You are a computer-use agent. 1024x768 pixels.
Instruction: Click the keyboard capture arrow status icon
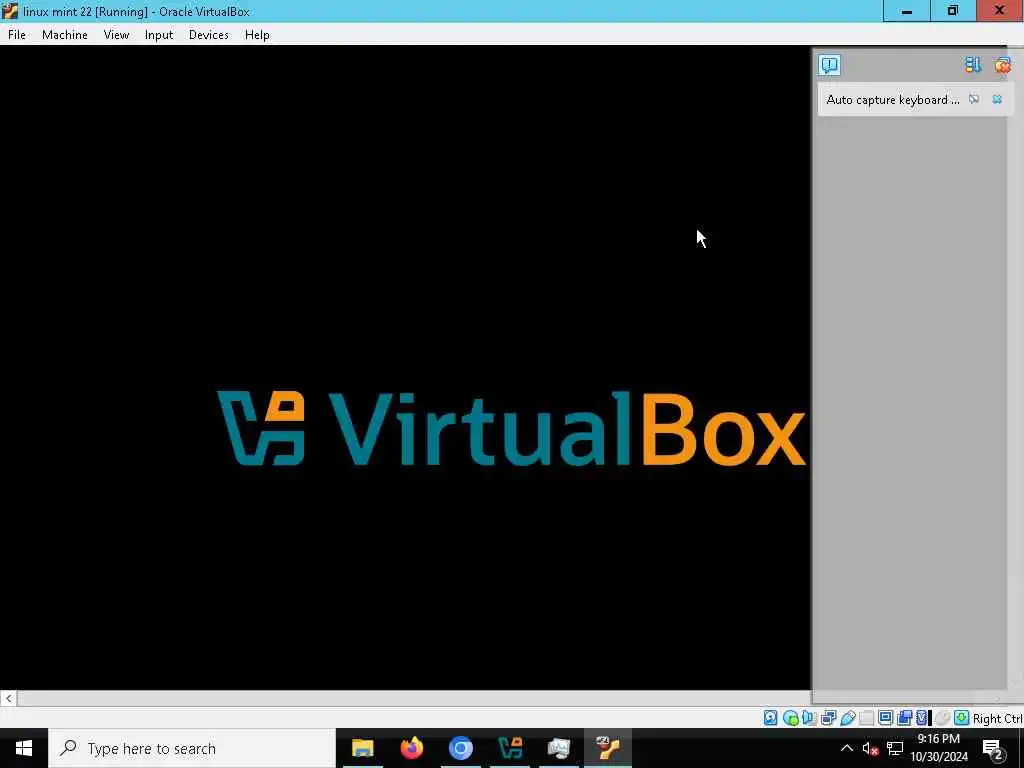[x=961, y=718]
